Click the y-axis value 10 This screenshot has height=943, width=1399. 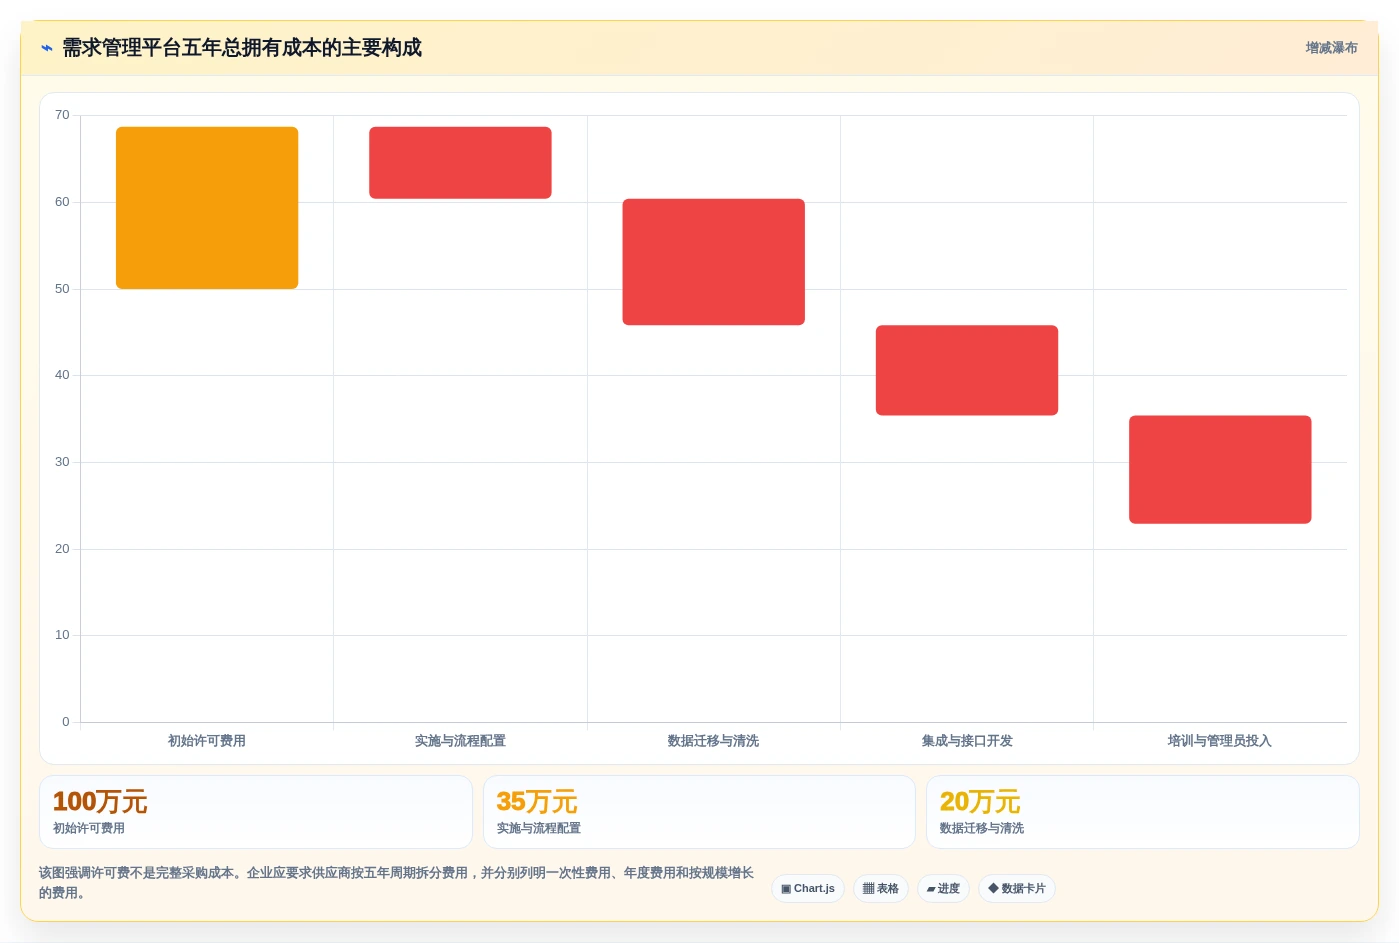[62, 635]
